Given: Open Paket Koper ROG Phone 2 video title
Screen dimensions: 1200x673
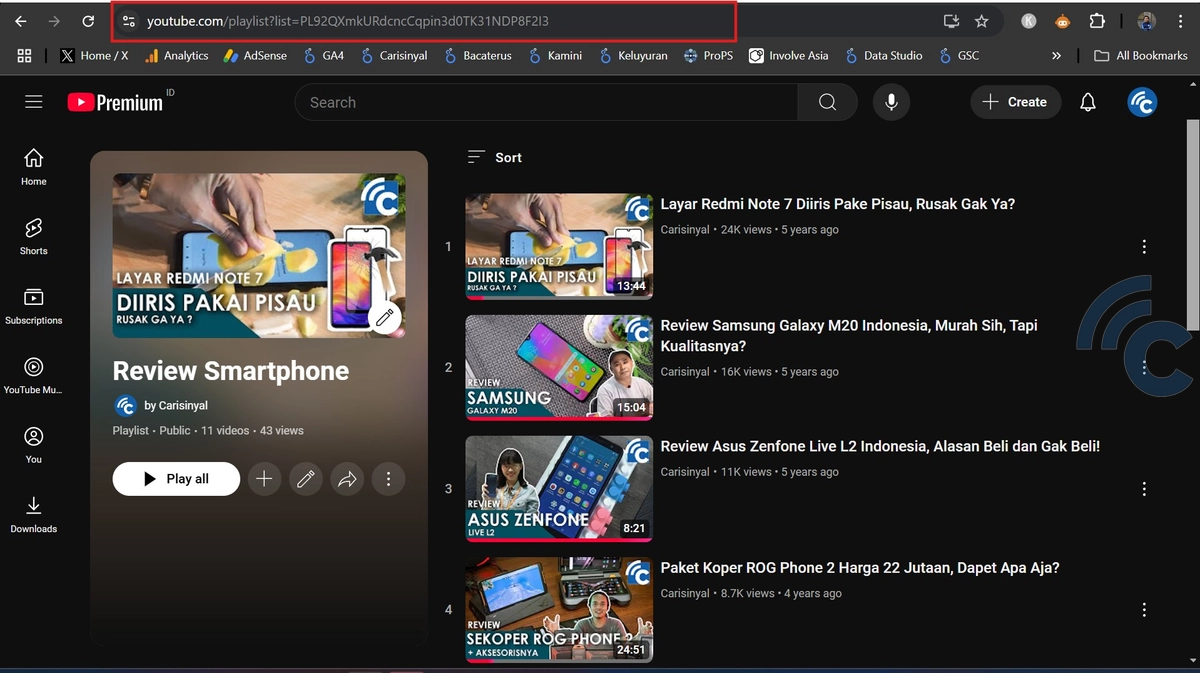Looking at the screenshot, I should click(x=860, y=568).
